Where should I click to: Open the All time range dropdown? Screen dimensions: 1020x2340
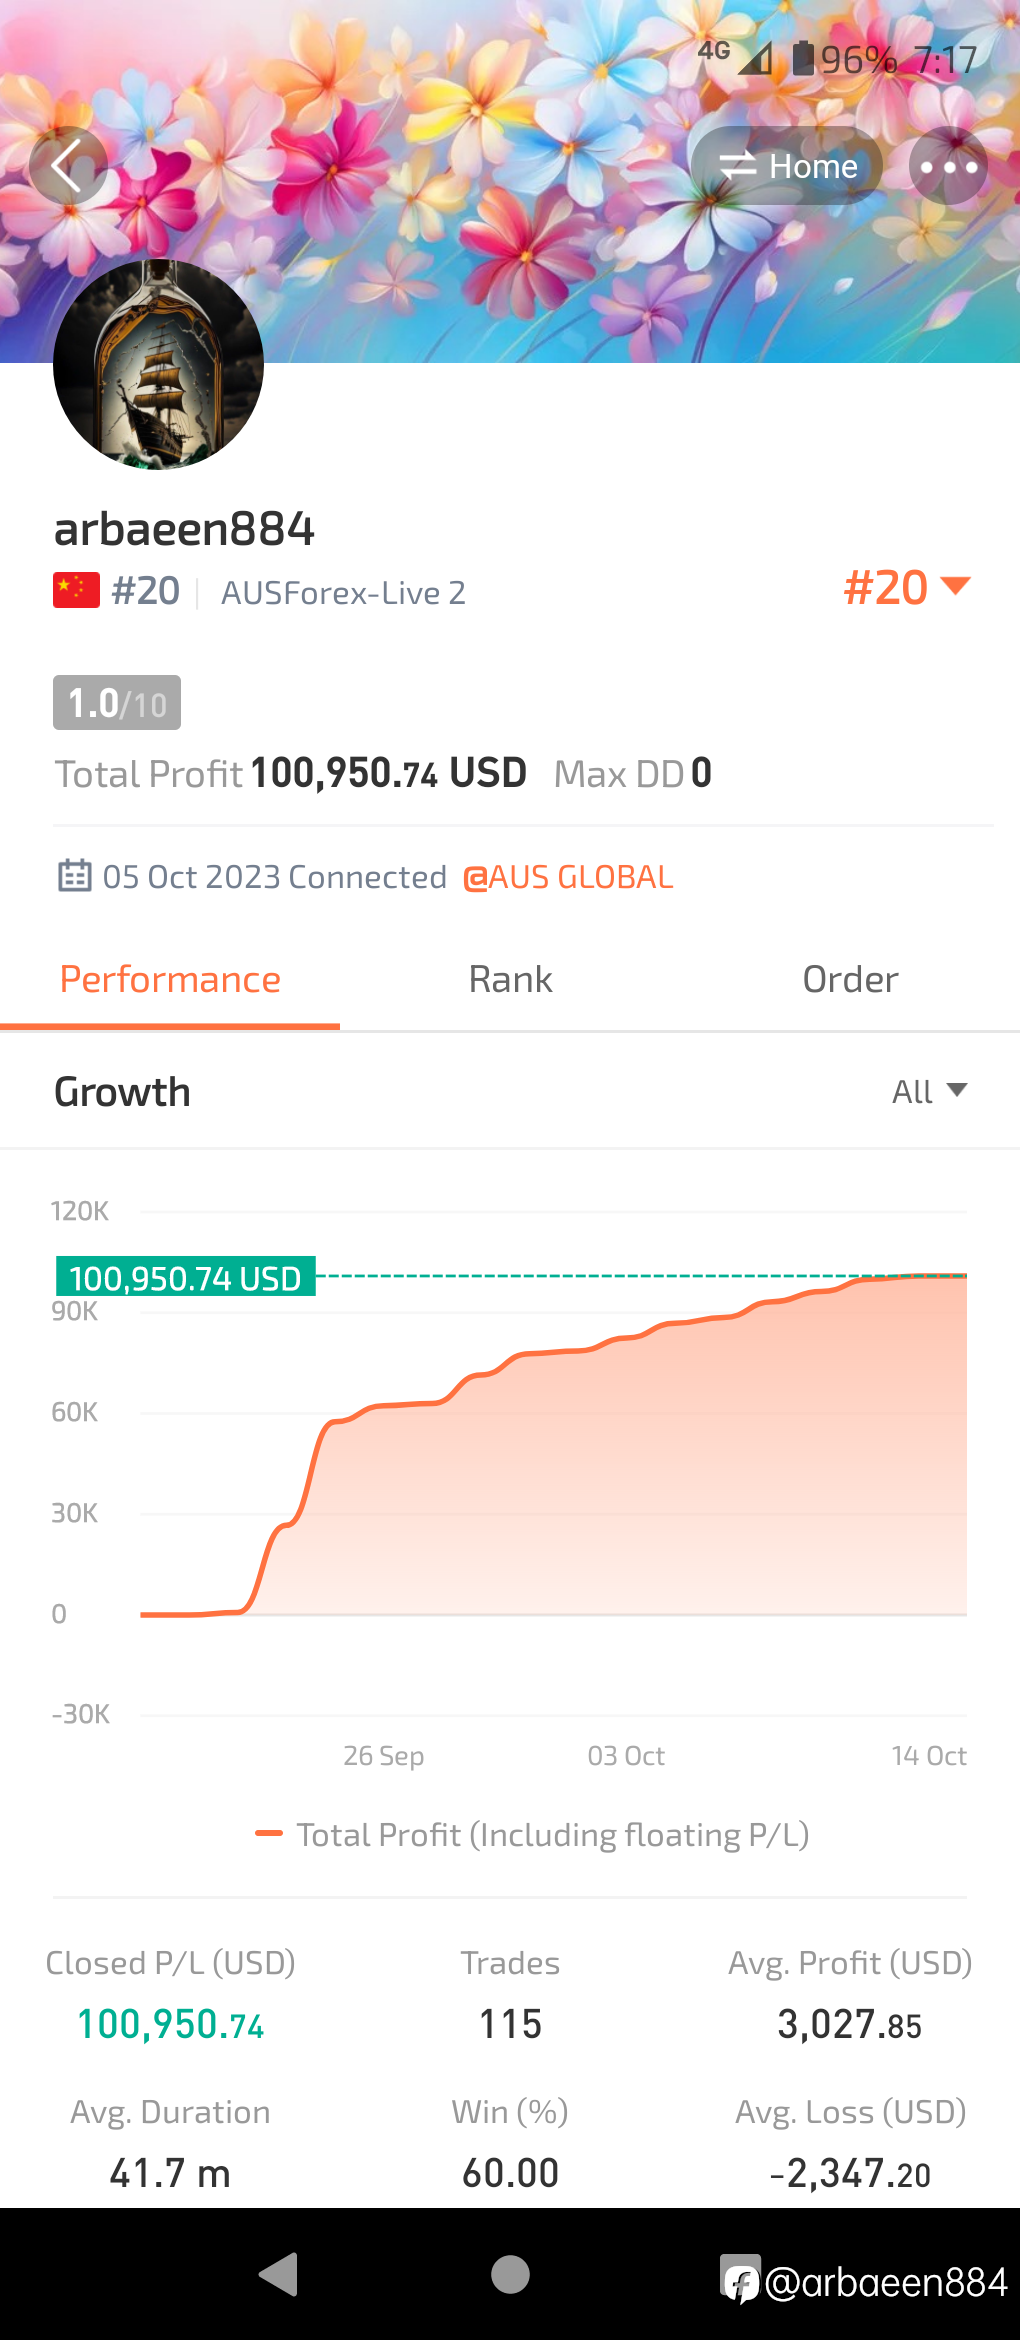(x=928, y=1091)
